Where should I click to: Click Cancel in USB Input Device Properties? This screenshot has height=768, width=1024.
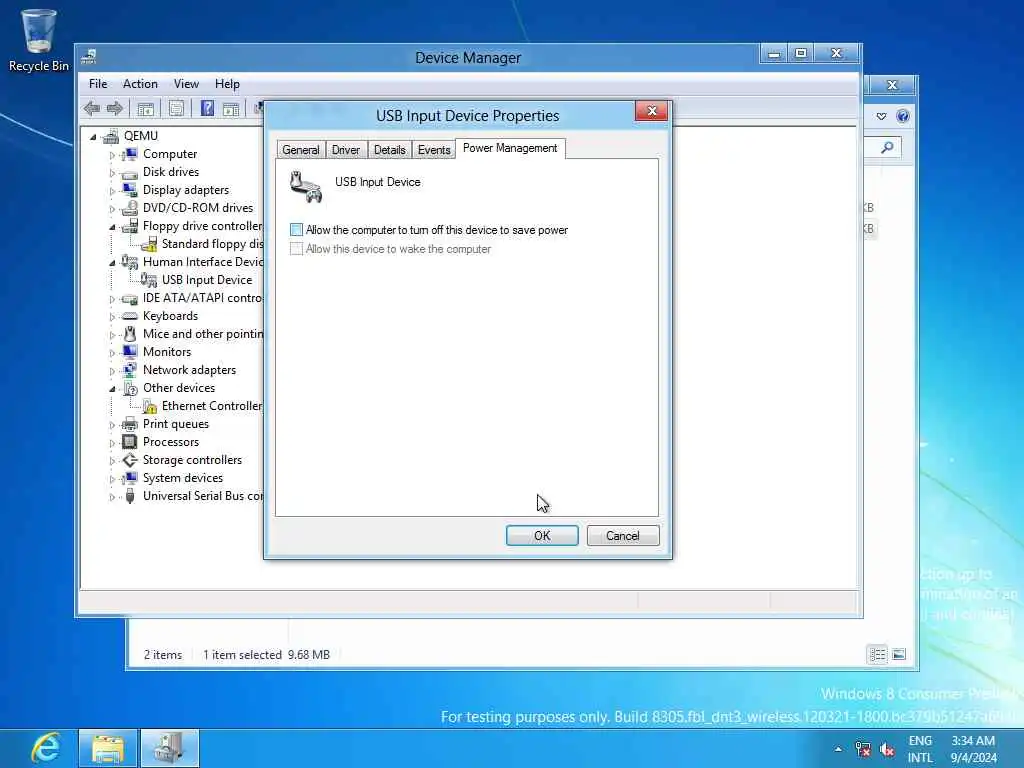(x=622, y=536)
